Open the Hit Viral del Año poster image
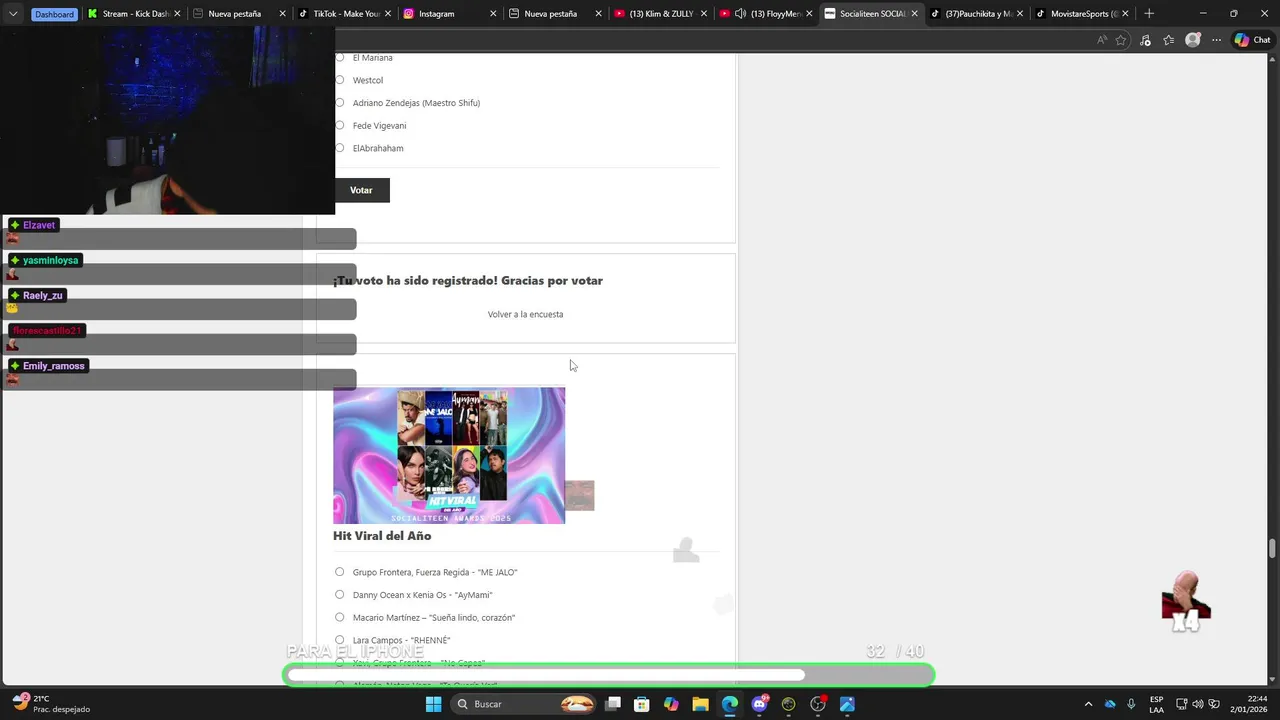This screenshot has height=720, width=1280. click(449, 455)
